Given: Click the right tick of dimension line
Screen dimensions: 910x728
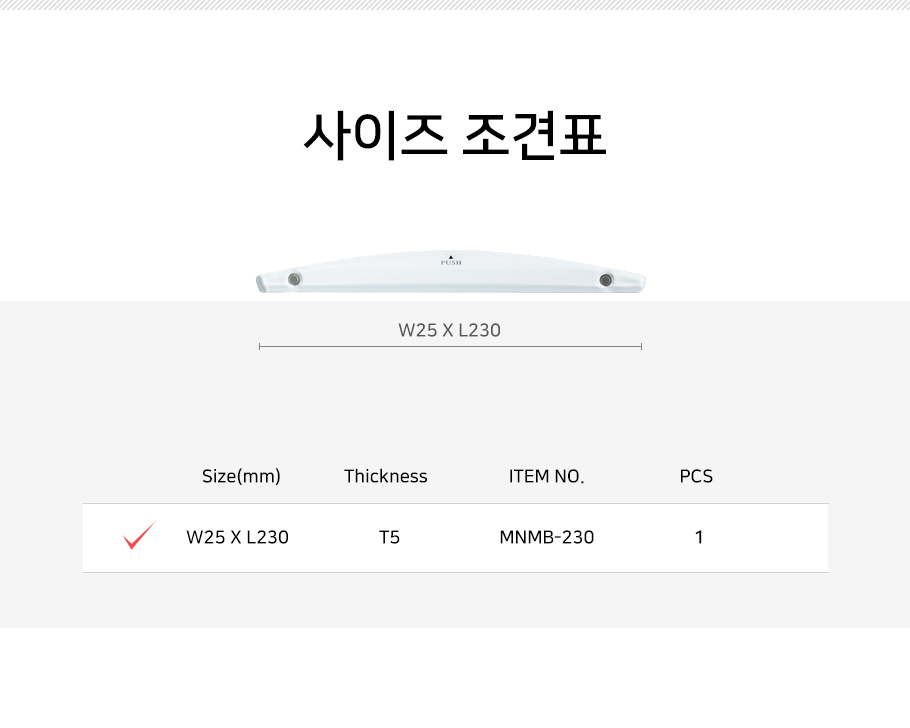Looking at the screenshot, I should tap(641, 346).
